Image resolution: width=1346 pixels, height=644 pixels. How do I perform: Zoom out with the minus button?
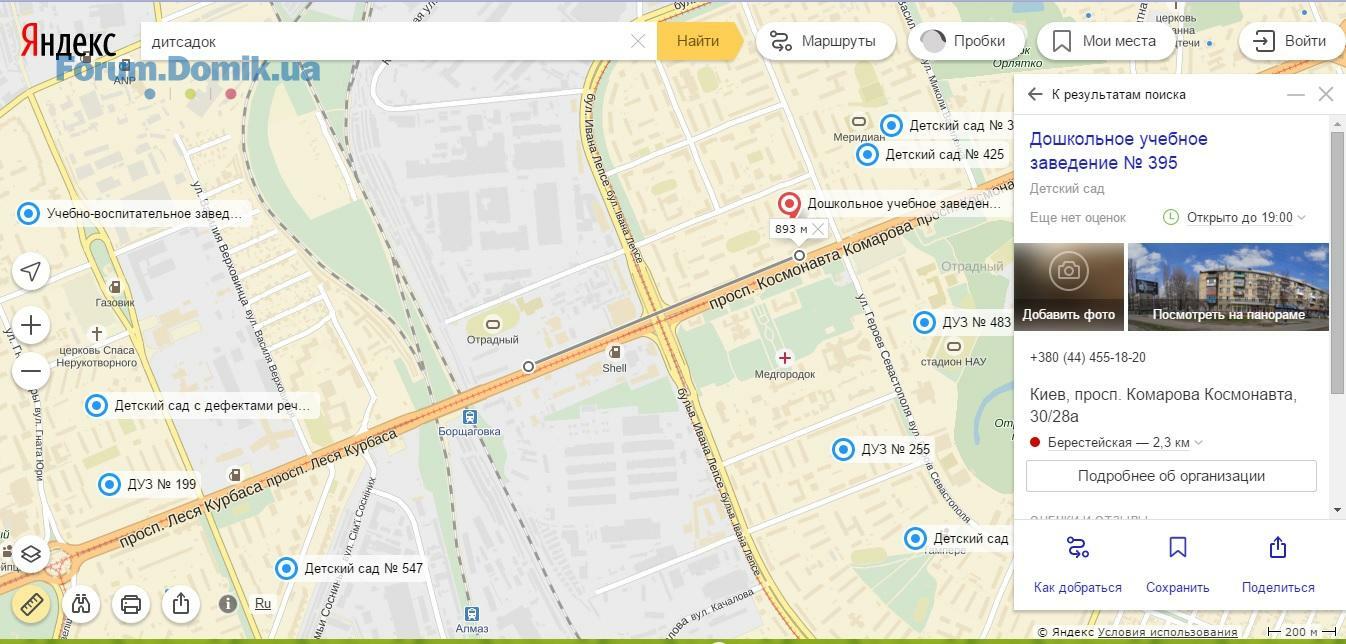31,372
